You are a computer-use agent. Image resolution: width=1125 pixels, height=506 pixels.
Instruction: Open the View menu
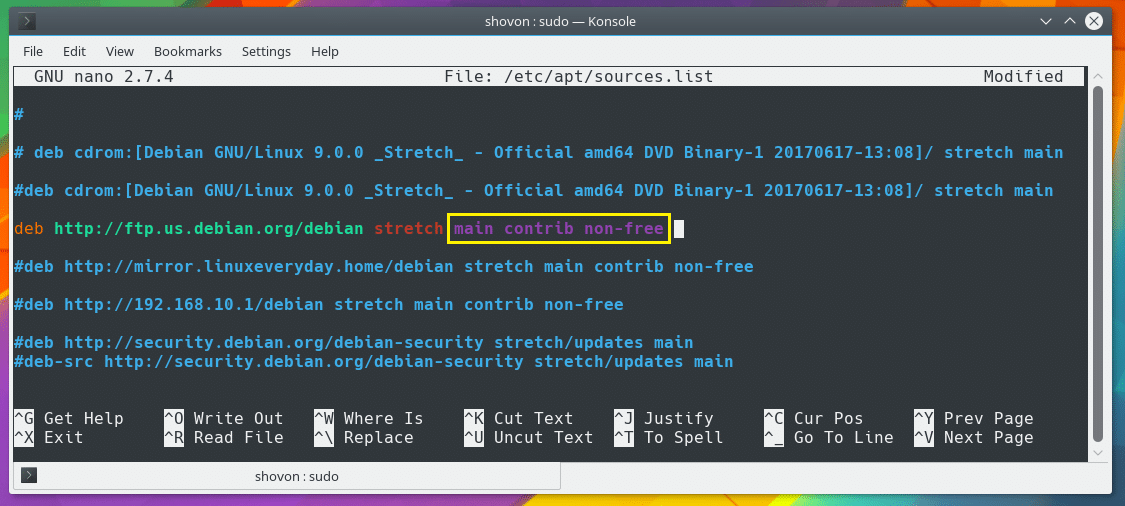click(120, 52)
